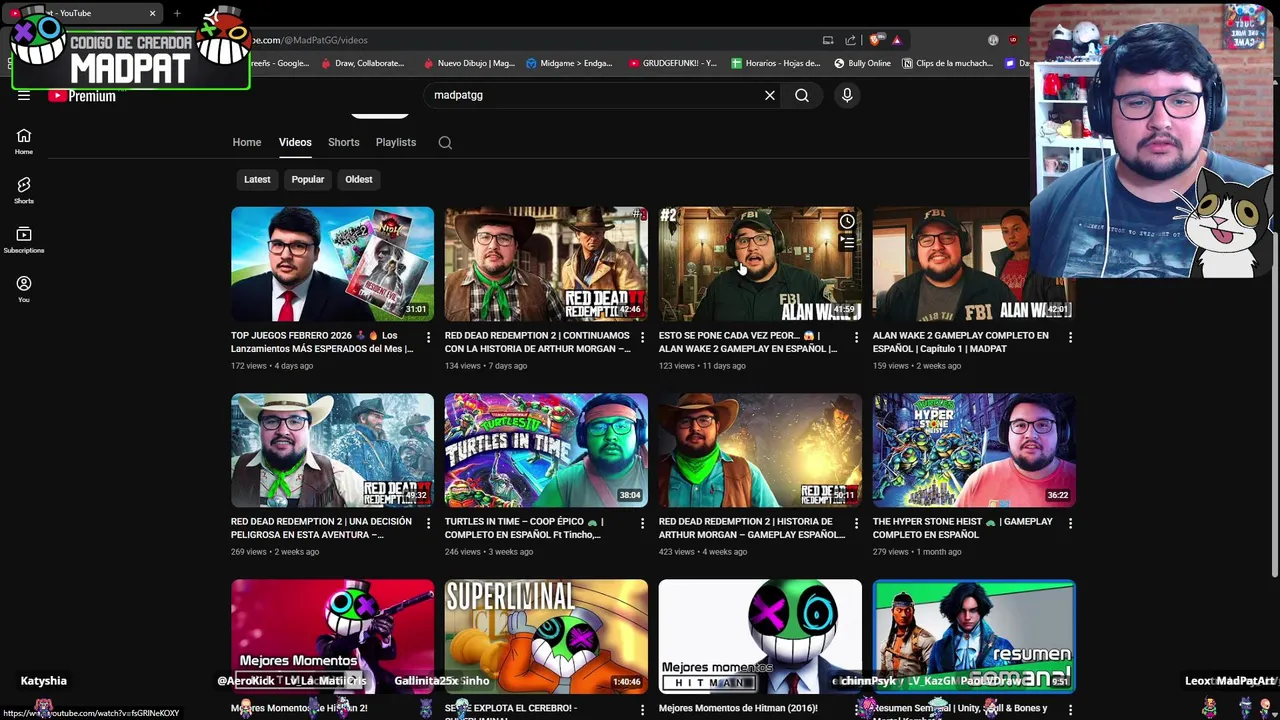Image resolution: width=1280 pixels, height=720 pixels.
Task: Sort videos by Oldest
Action: pyautogui.click(x=359, y=179)
